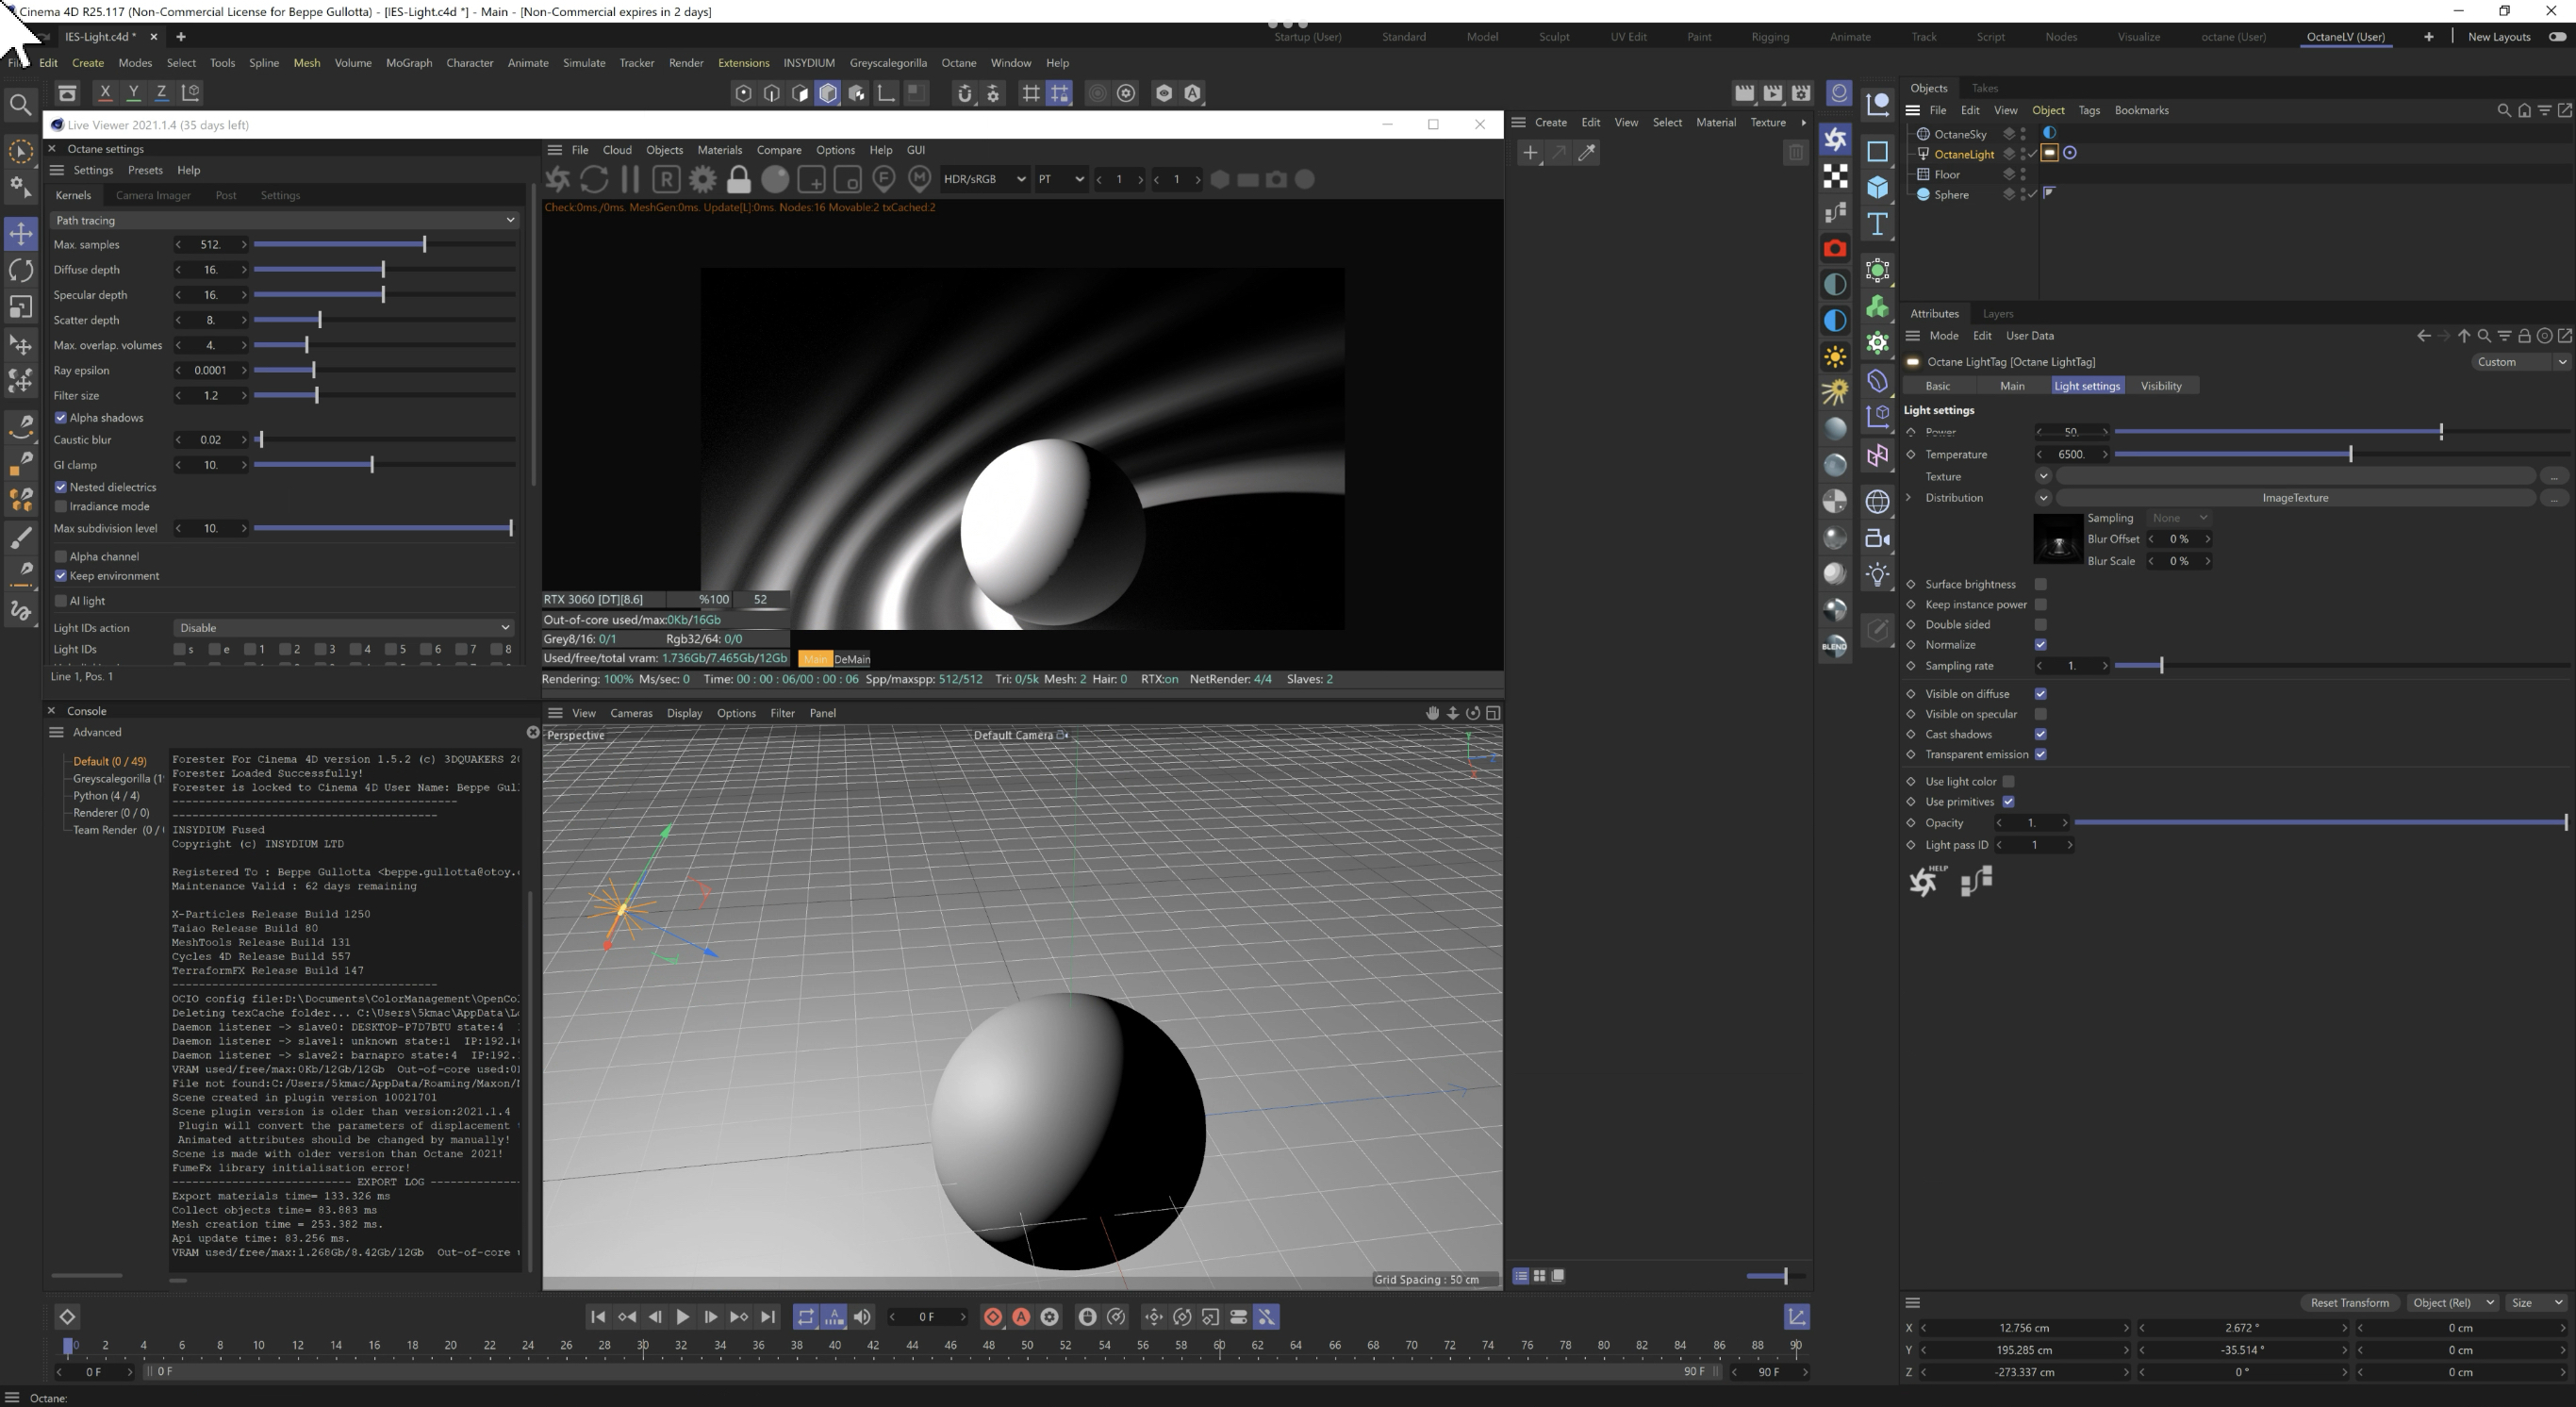Select the Move tool in left toolbar

[x=21, y=234]
